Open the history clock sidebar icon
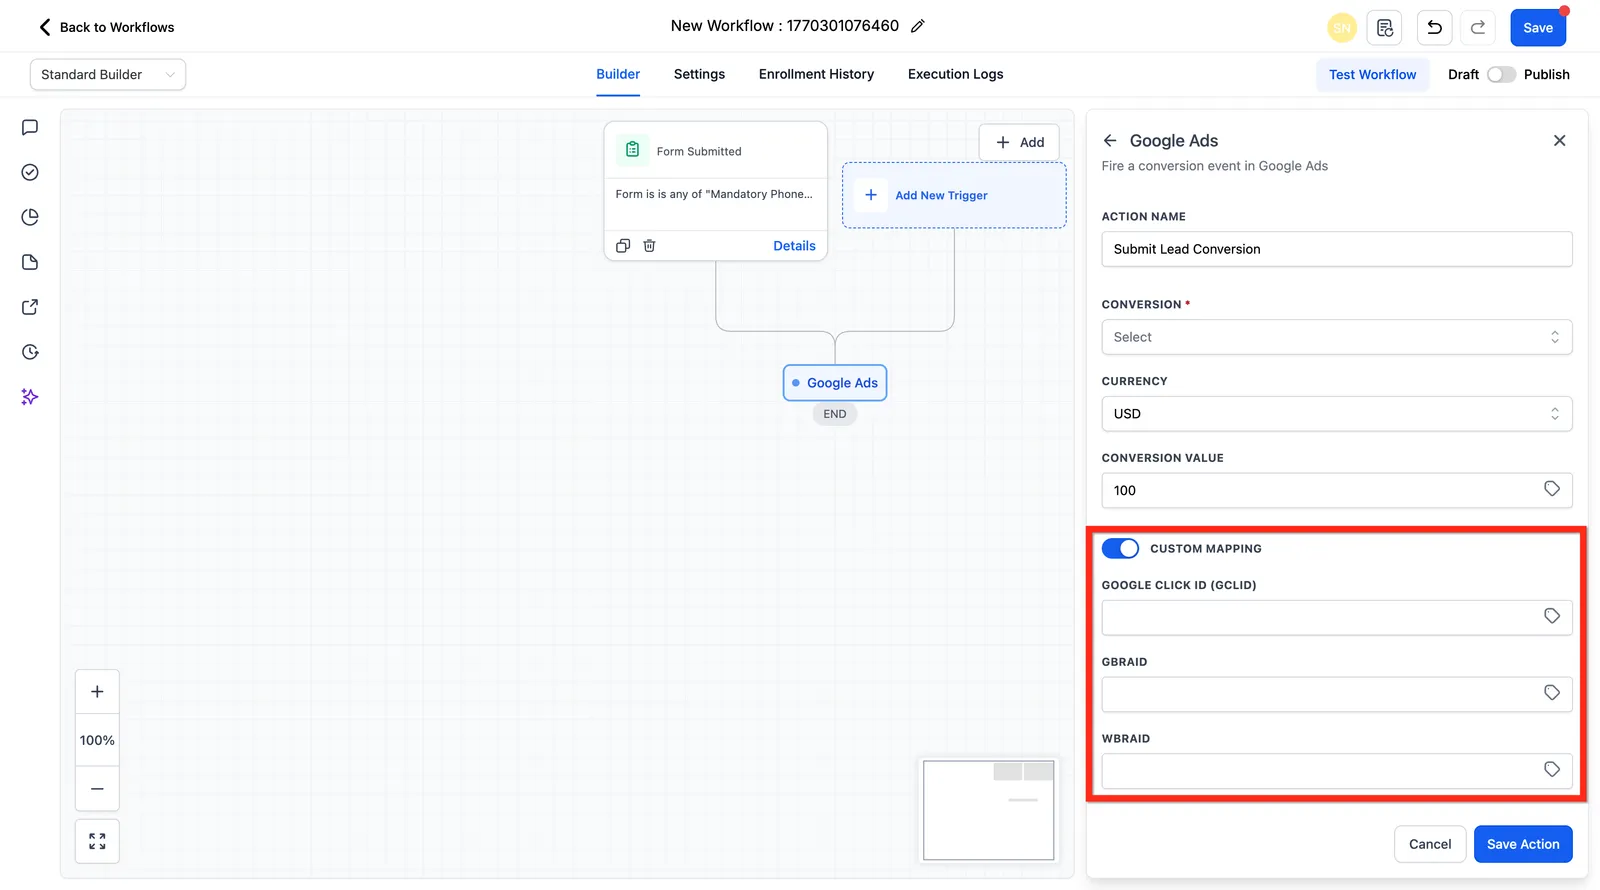The image size is (1600, 890). (x=30, y=352)
